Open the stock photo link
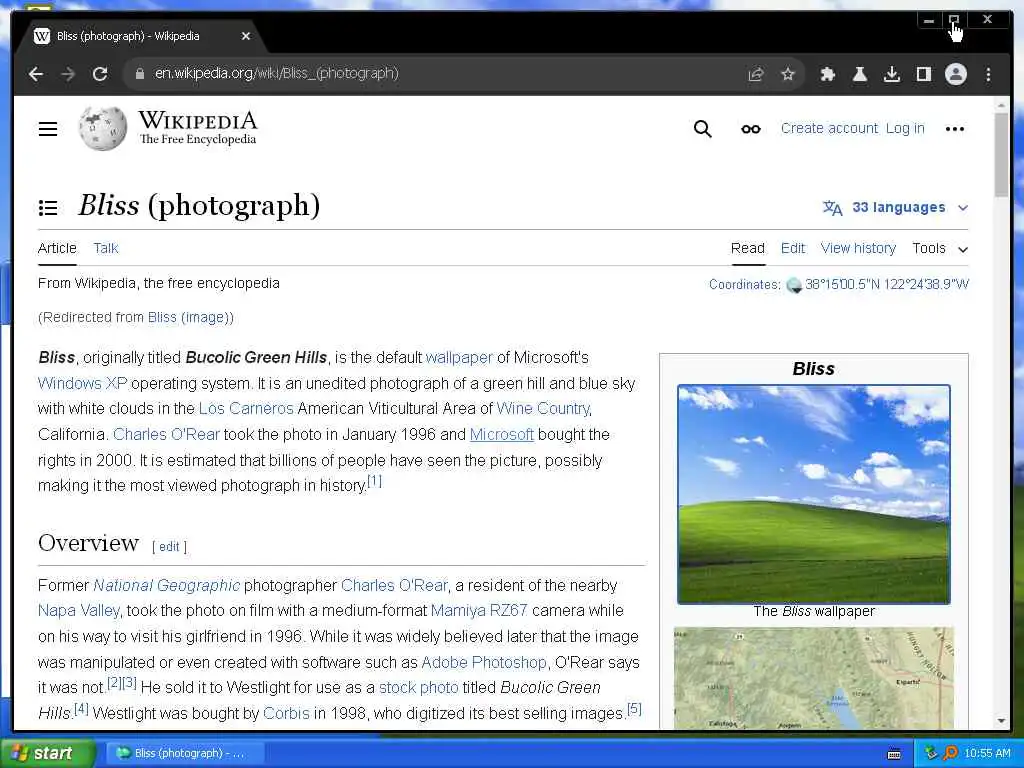 tap(419, 688)
